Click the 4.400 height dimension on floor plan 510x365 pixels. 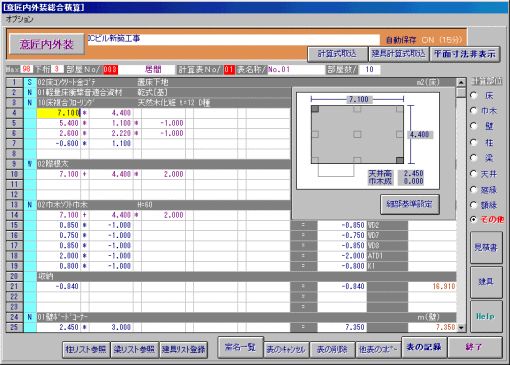pyautogui.click(x=419, y=134)
